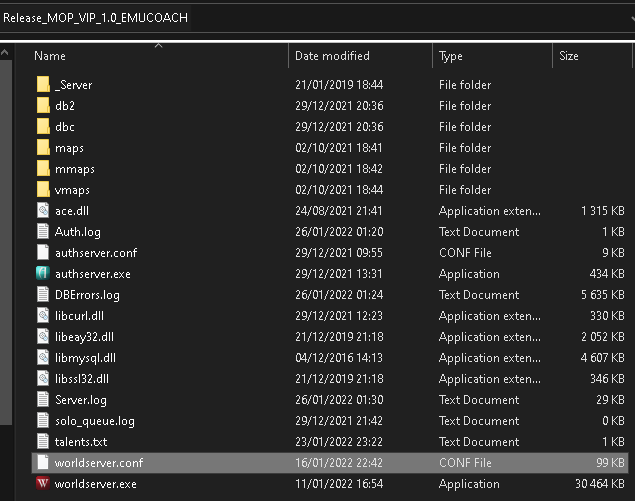
Task: Click the worldserver.conf file icon
Action: tap(43, 463)
